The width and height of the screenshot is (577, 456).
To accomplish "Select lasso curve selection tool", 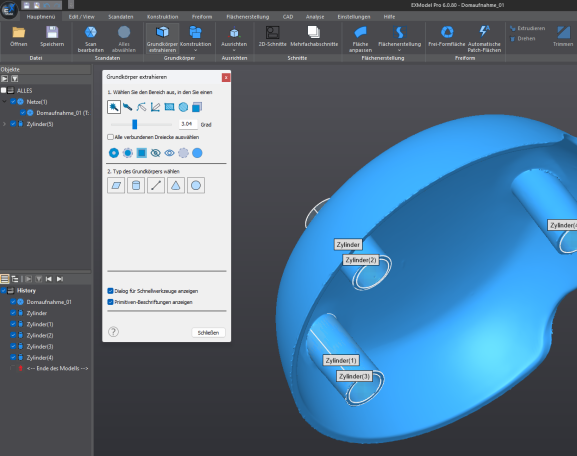I will 141,107.
